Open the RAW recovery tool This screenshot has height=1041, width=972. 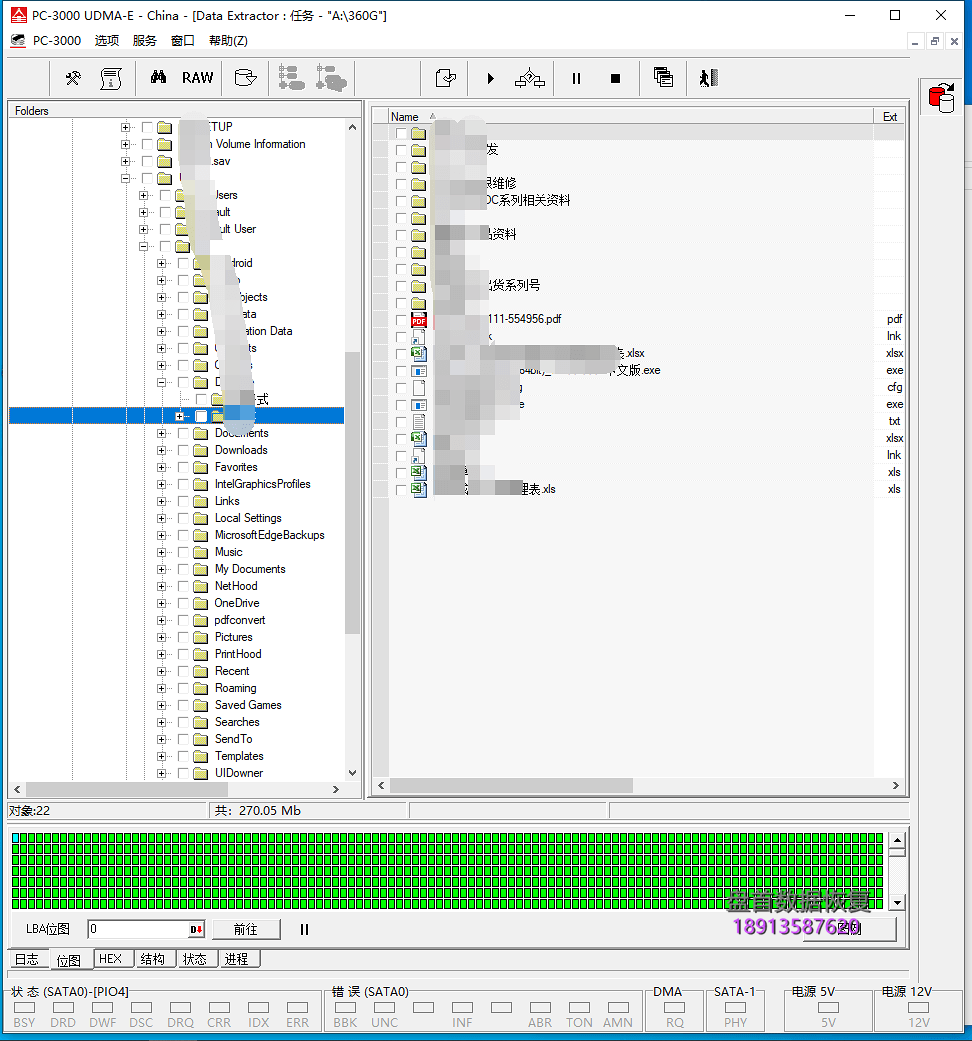click(197, 78)
